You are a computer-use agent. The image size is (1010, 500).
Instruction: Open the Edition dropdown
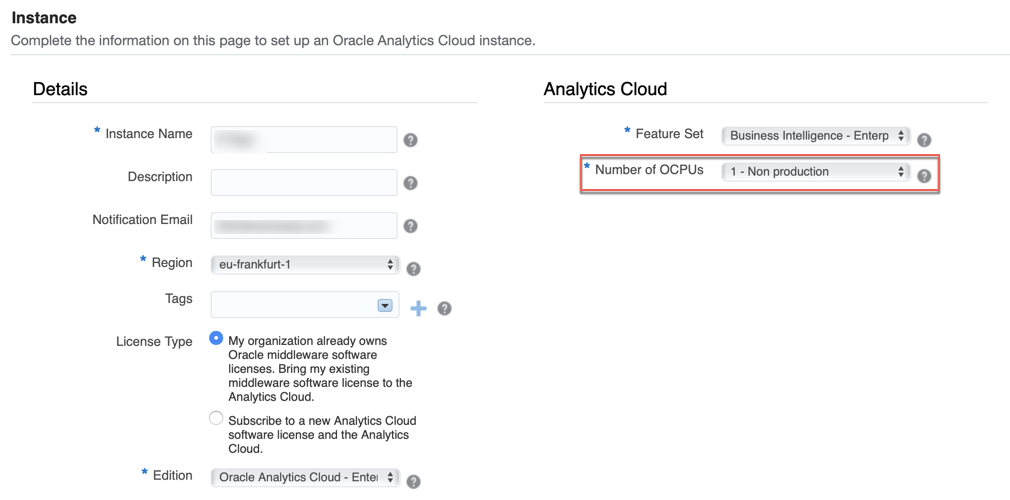(305, 477)
